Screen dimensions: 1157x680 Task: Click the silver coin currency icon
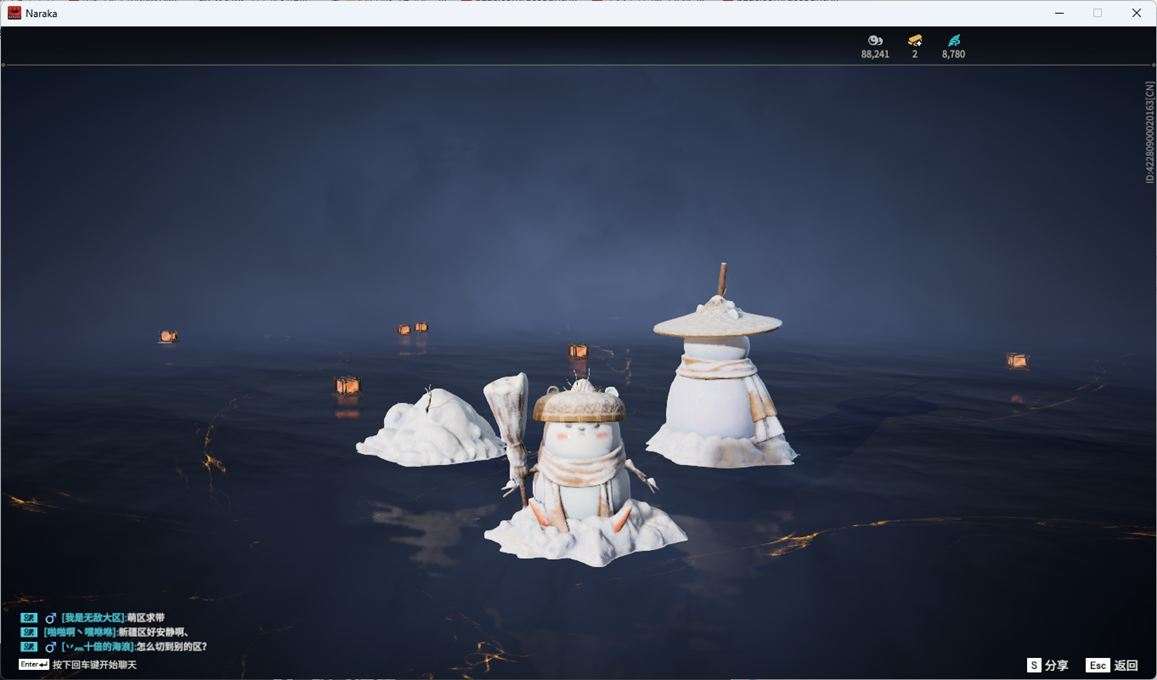(875, 41)
